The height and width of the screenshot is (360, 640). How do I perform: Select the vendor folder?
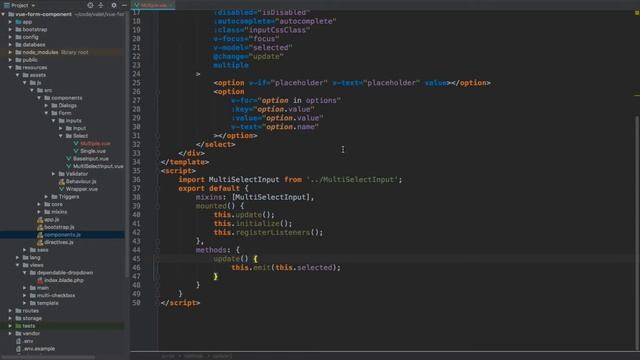click(31, 333)
